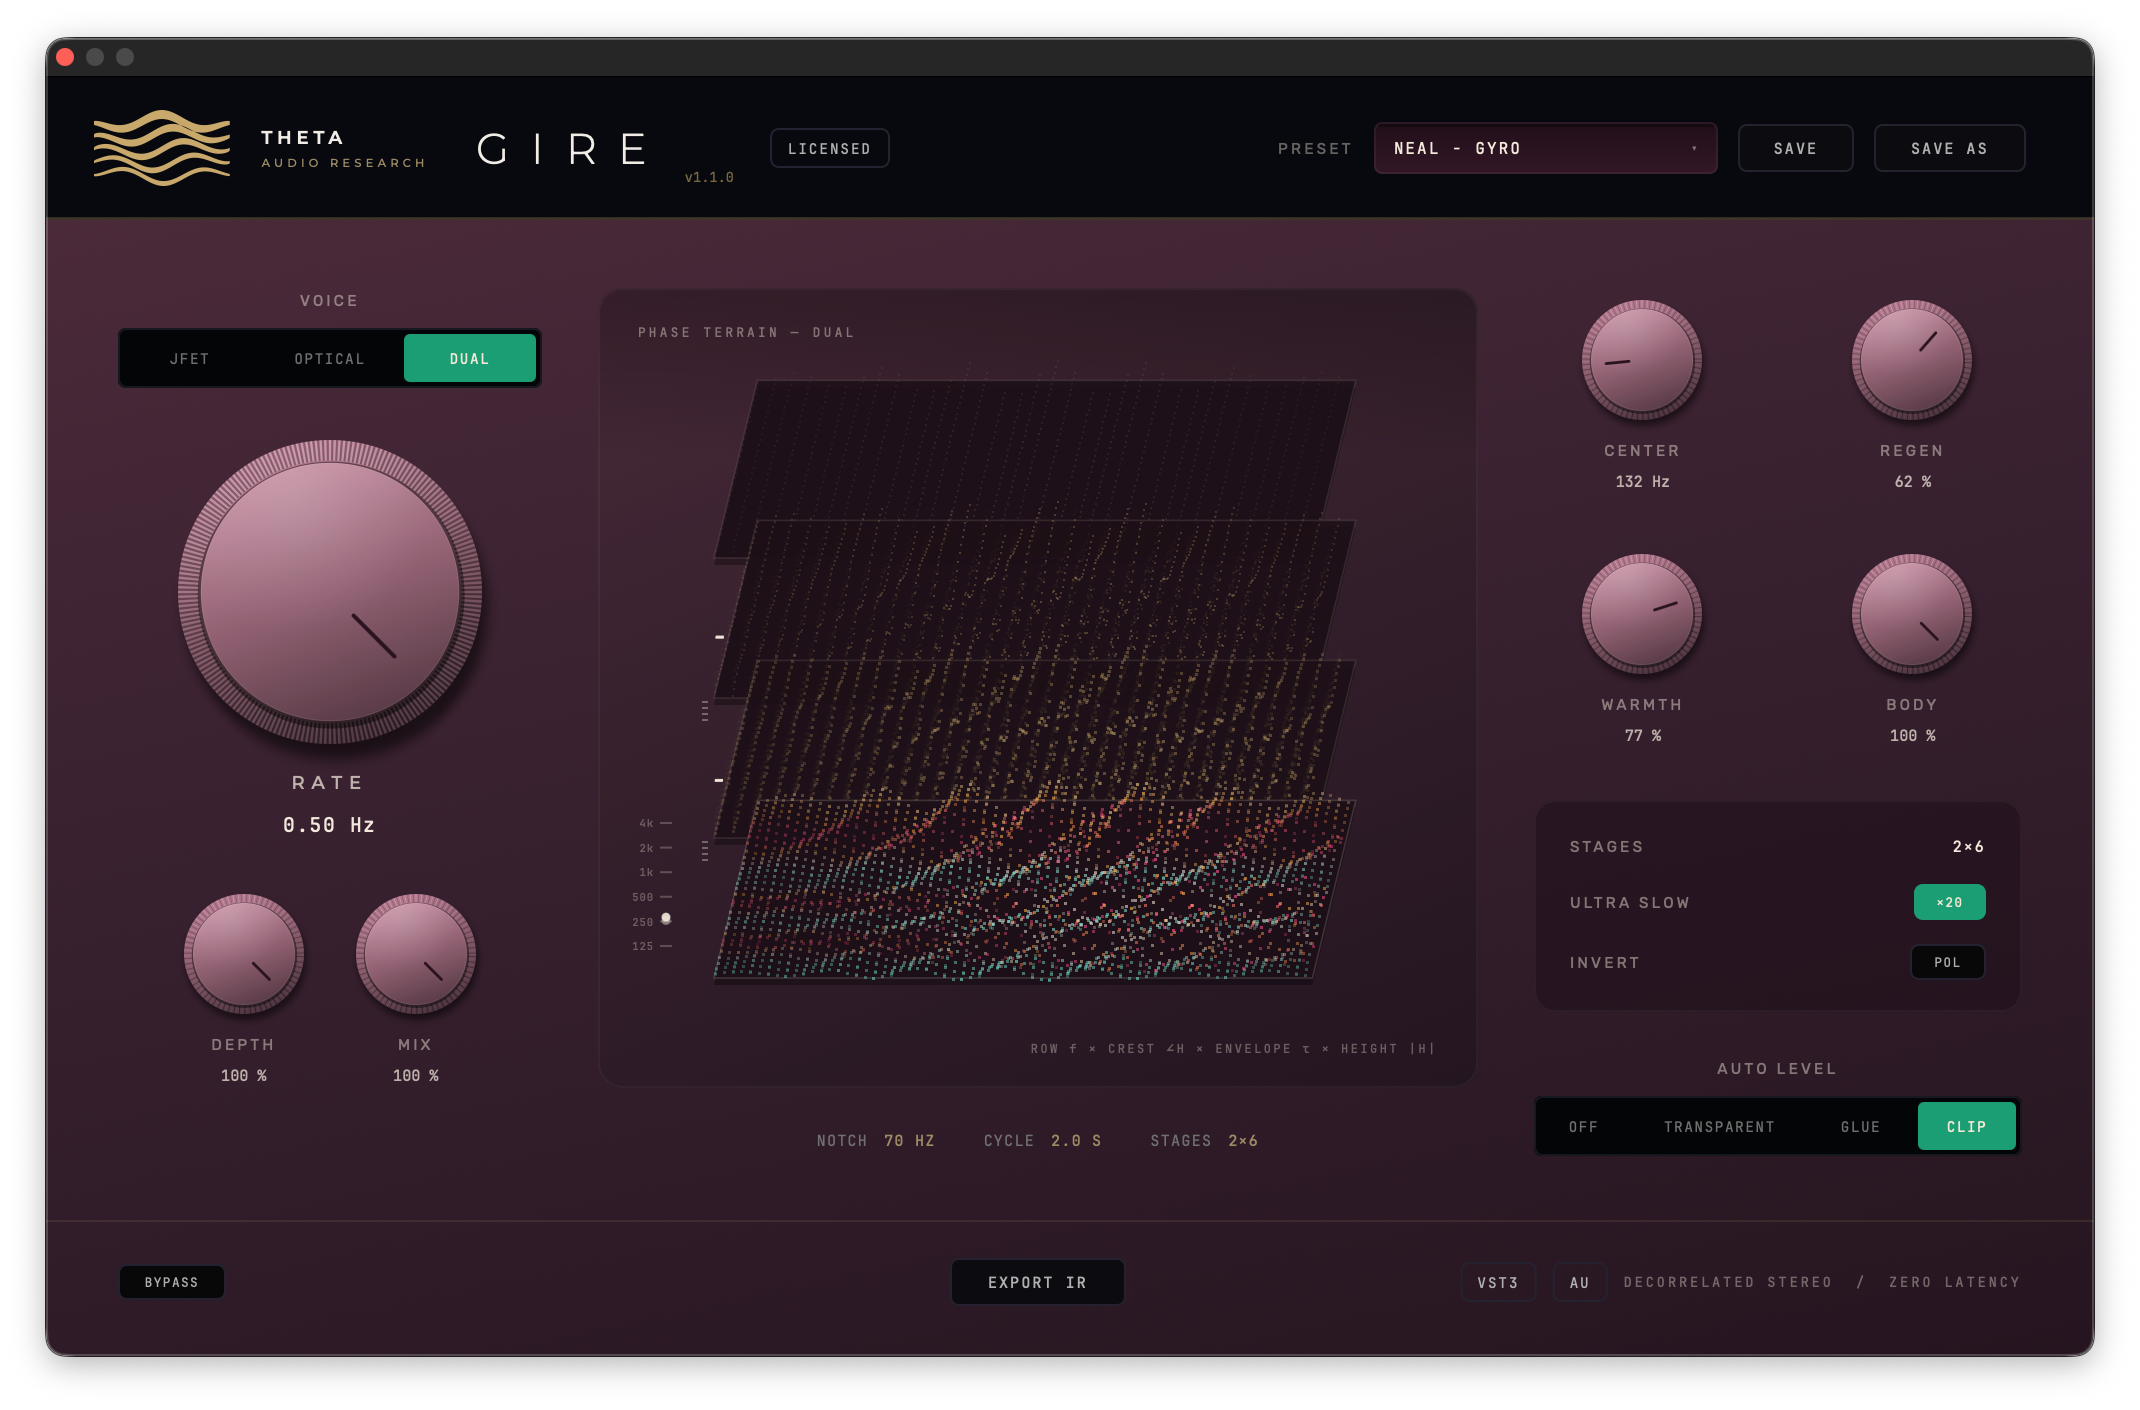
Task: Click the 77 % warmth value
Action: pyautogui.click(x=1643, y=736)
